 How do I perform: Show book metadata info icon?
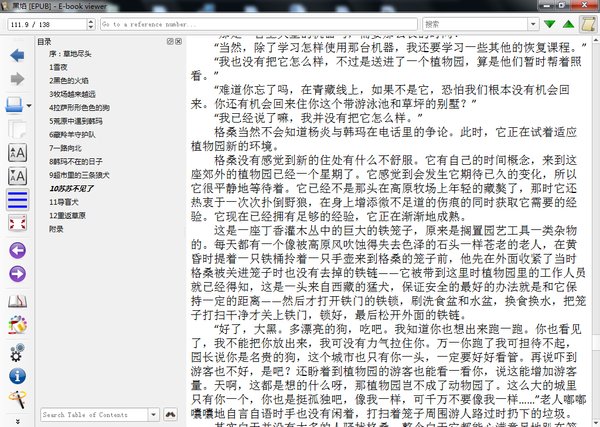point(17,376)
